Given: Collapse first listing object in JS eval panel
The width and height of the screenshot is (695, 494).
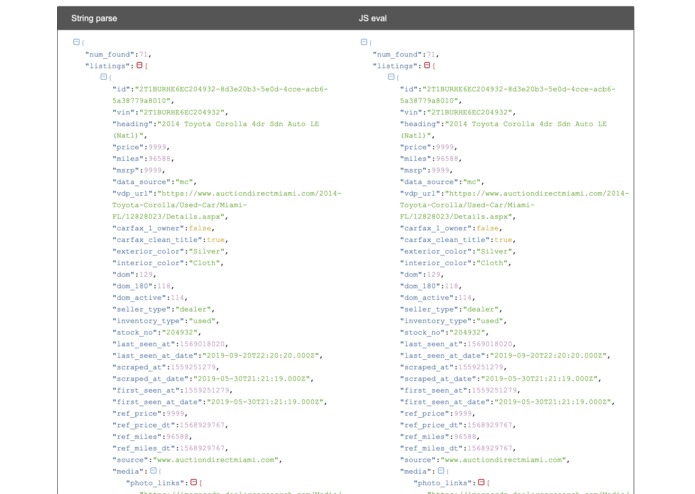Looking at the screenshot, I should 391,77.
